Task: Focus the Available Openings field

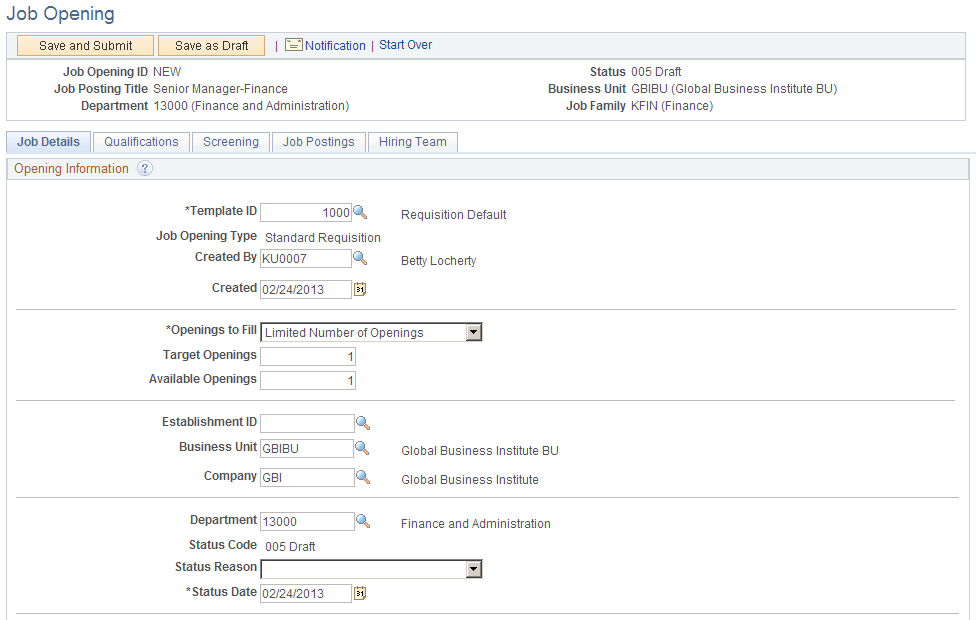Action: point(307,380)
